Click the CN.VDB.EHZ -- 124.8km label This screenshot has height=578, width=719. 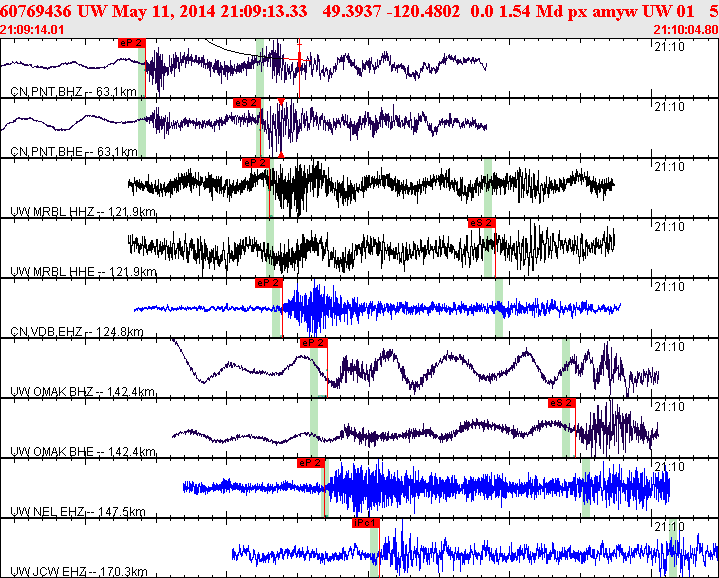[x=77, y=332]
